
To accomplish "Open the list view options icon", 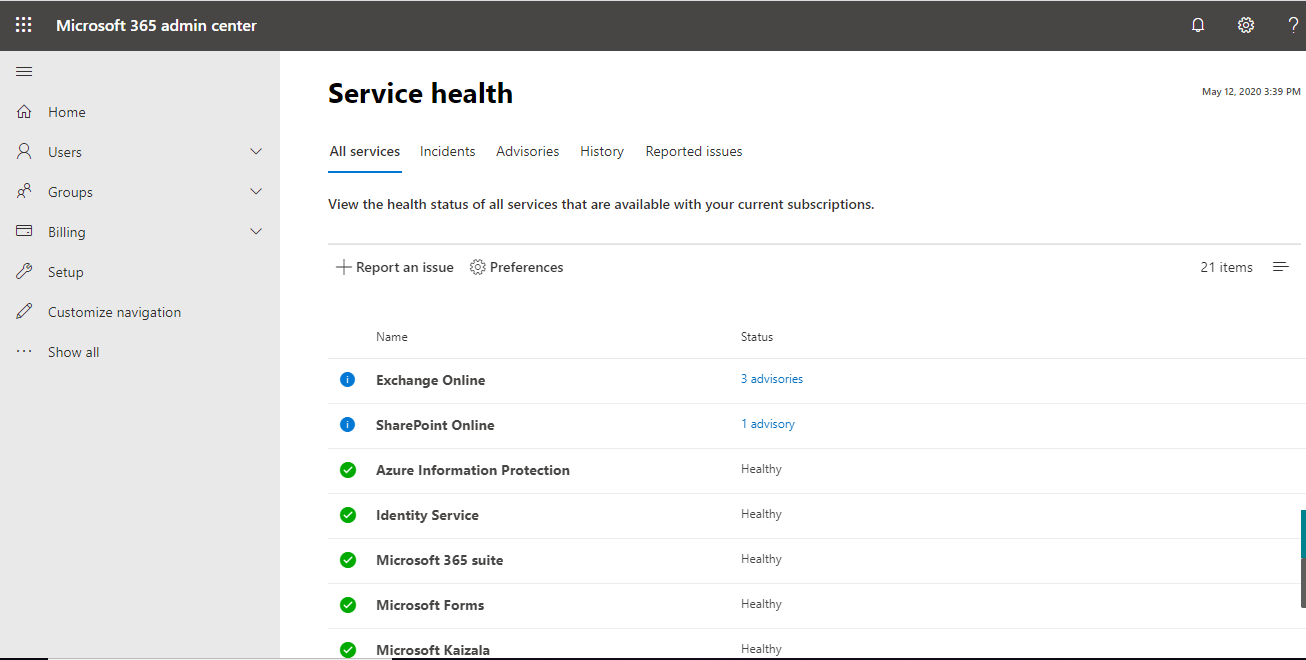I will (1280, 267).
